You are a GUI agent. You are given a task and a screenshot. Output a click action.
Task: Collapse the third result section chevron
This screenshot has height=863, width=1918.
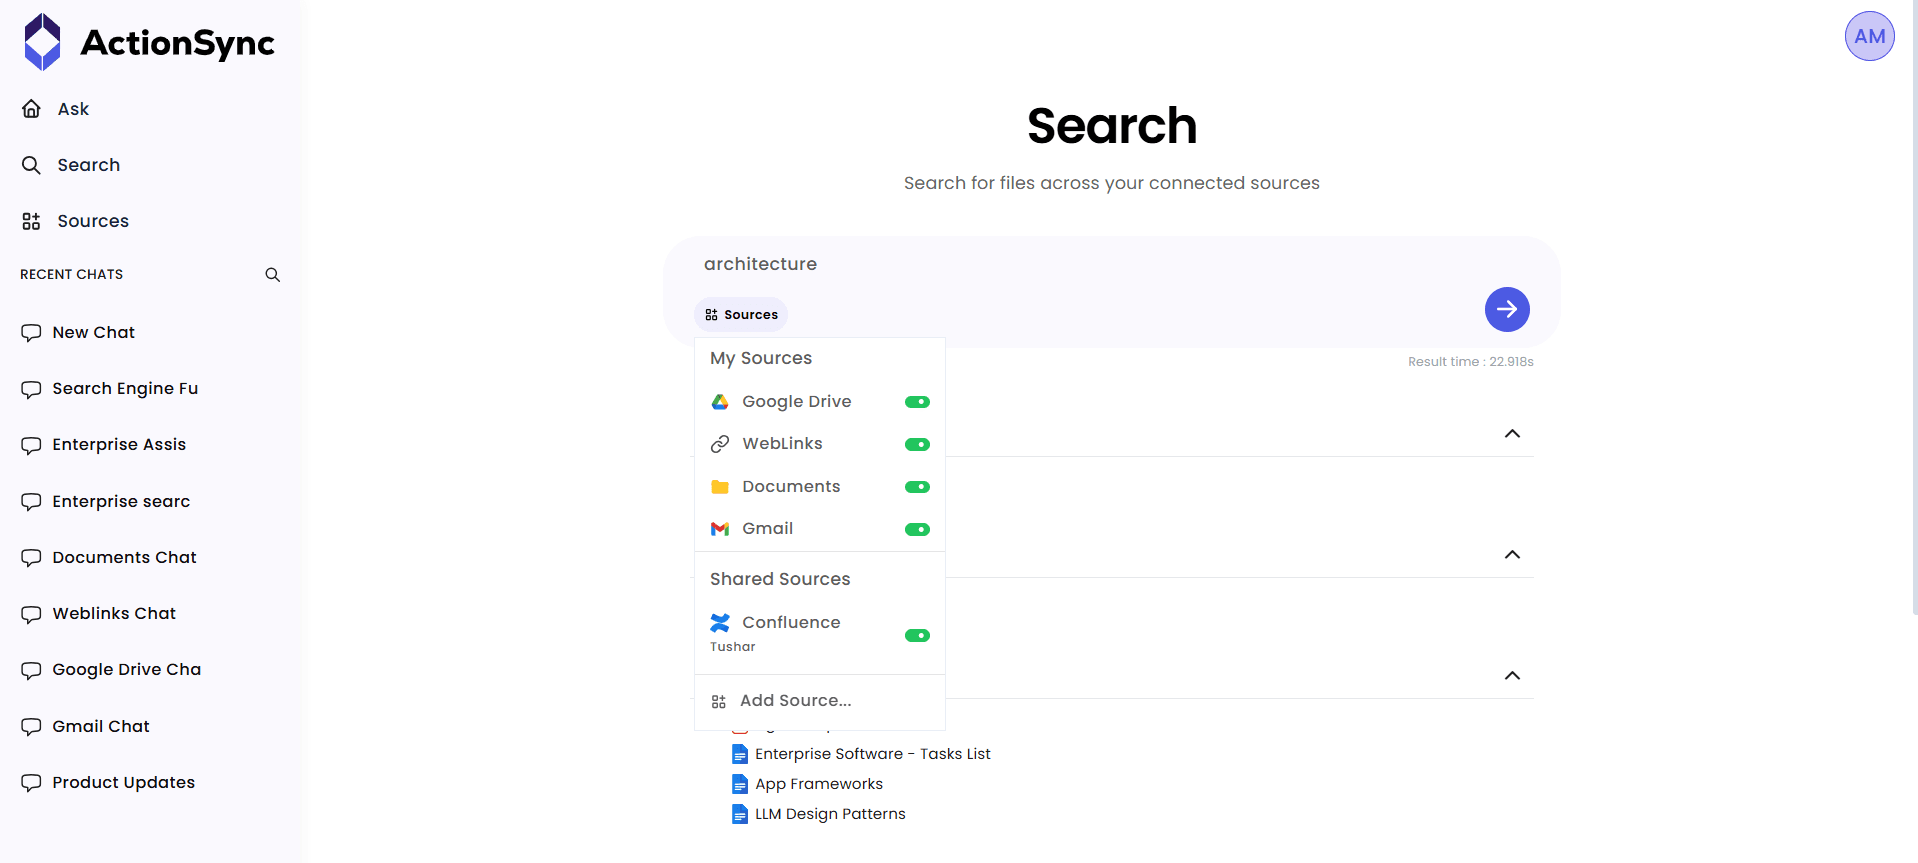click(1512, 675)
